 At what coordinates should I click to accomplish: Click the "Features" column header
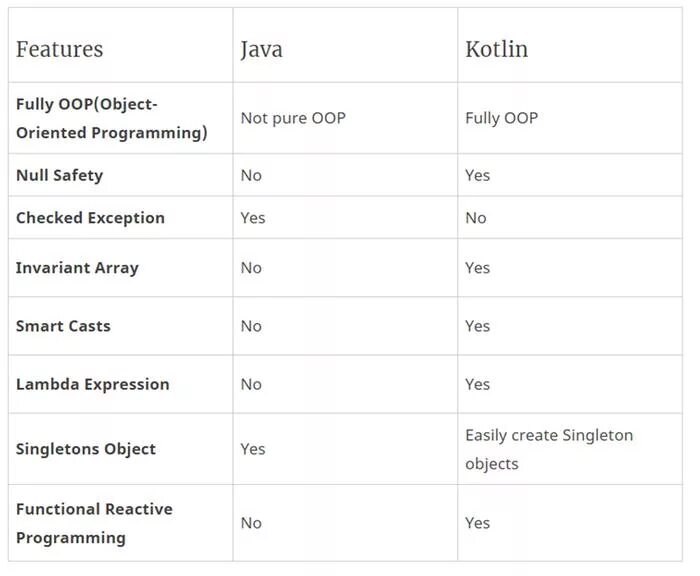pos(59,49)
